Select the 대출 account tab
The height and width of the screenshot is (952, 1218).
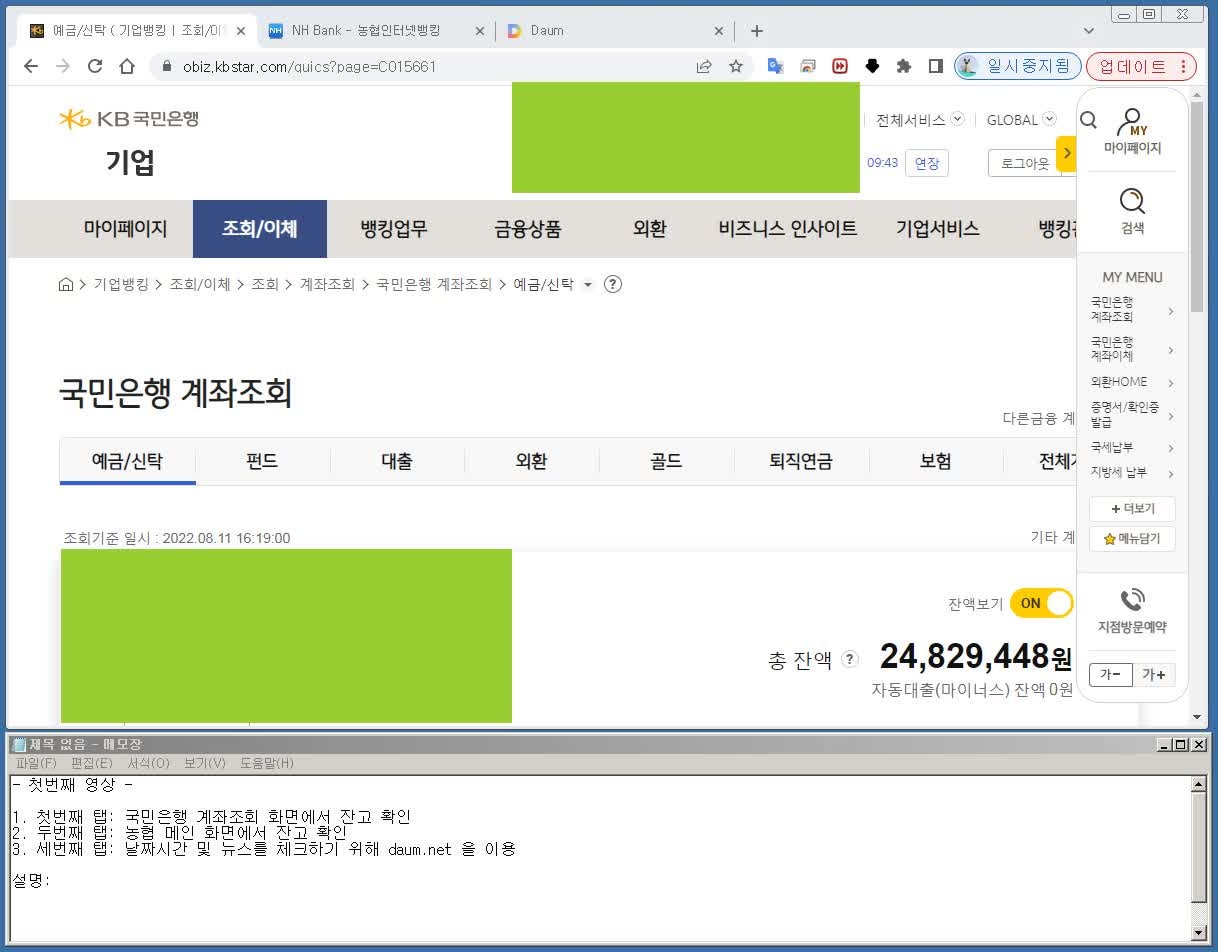[x=397, y=461]
